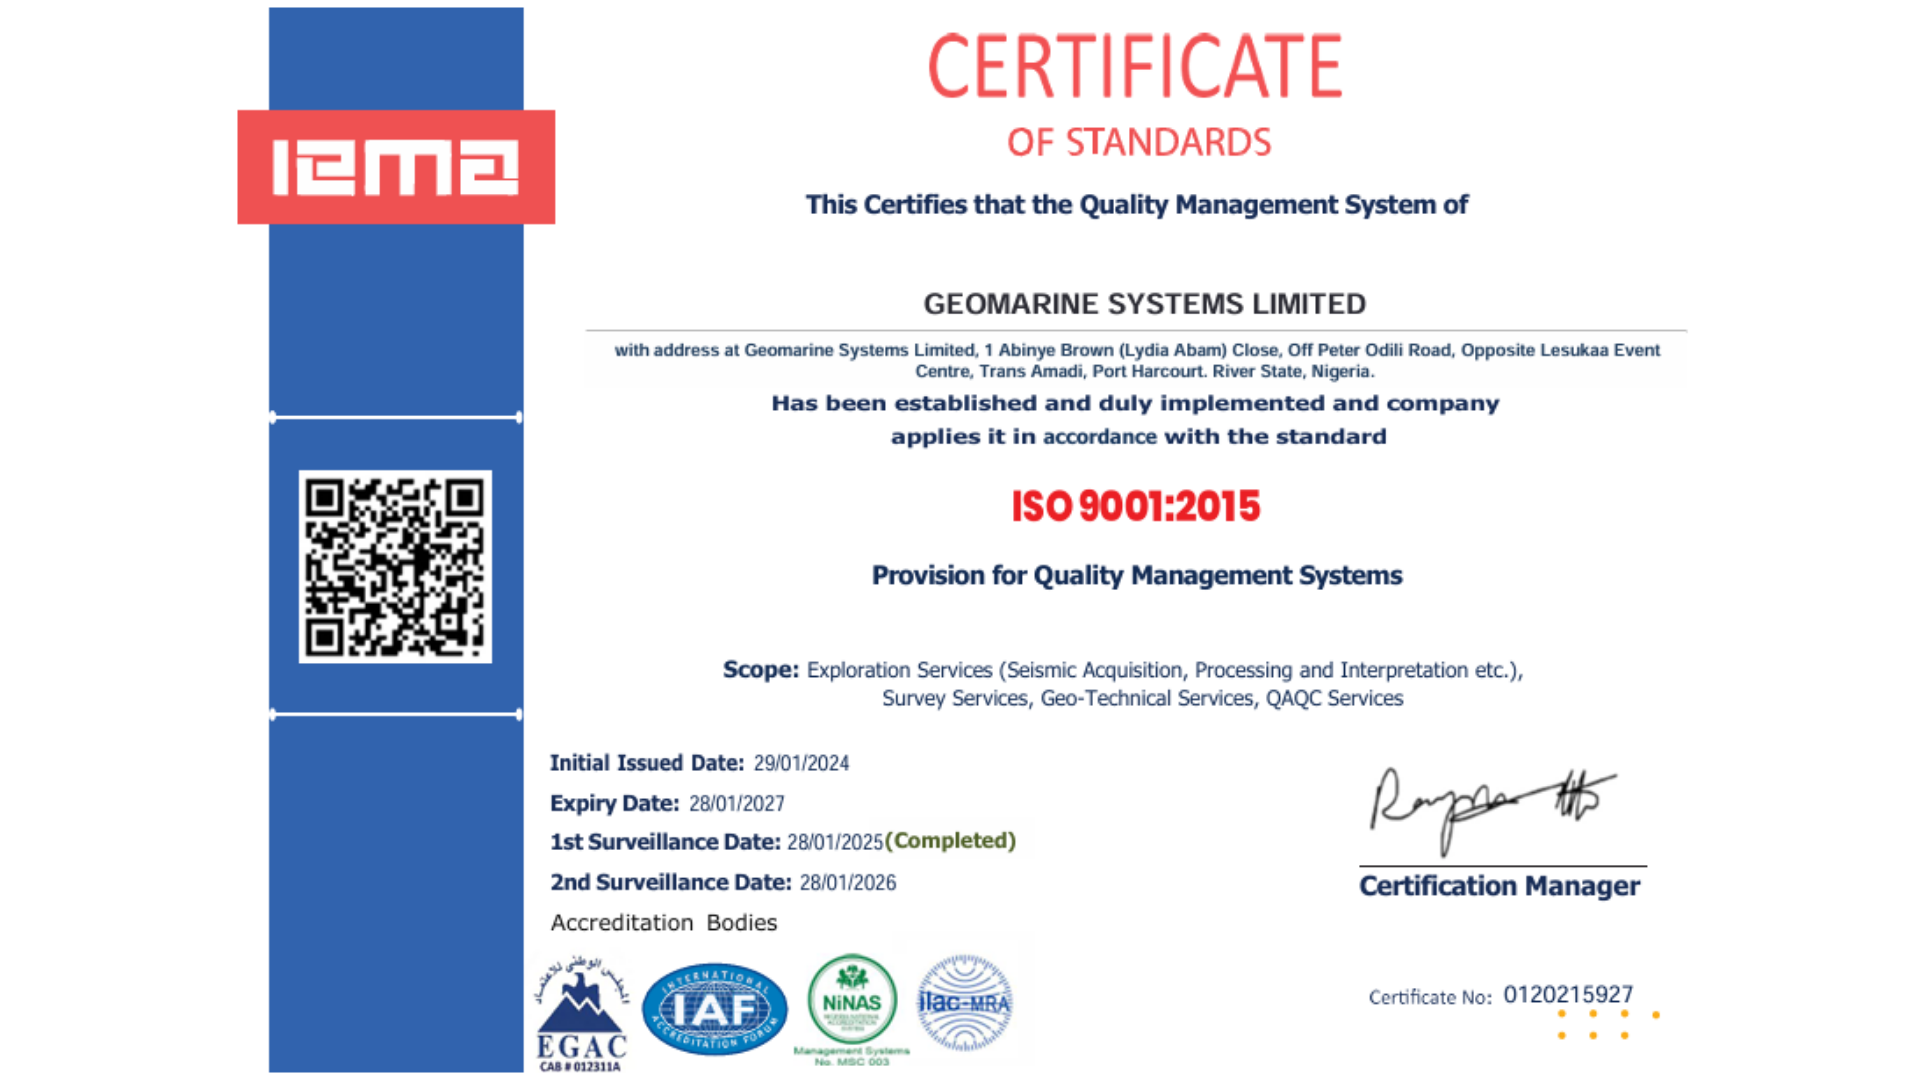Click the green Completed status text
The image size is (1920, 1080).
tap(950, 841)
